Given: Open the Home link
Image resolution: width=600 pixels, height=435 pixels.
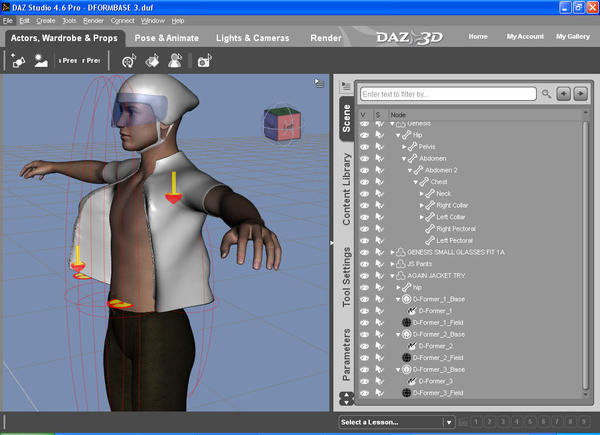Looking at the screenshot, I should click(478, 36).
